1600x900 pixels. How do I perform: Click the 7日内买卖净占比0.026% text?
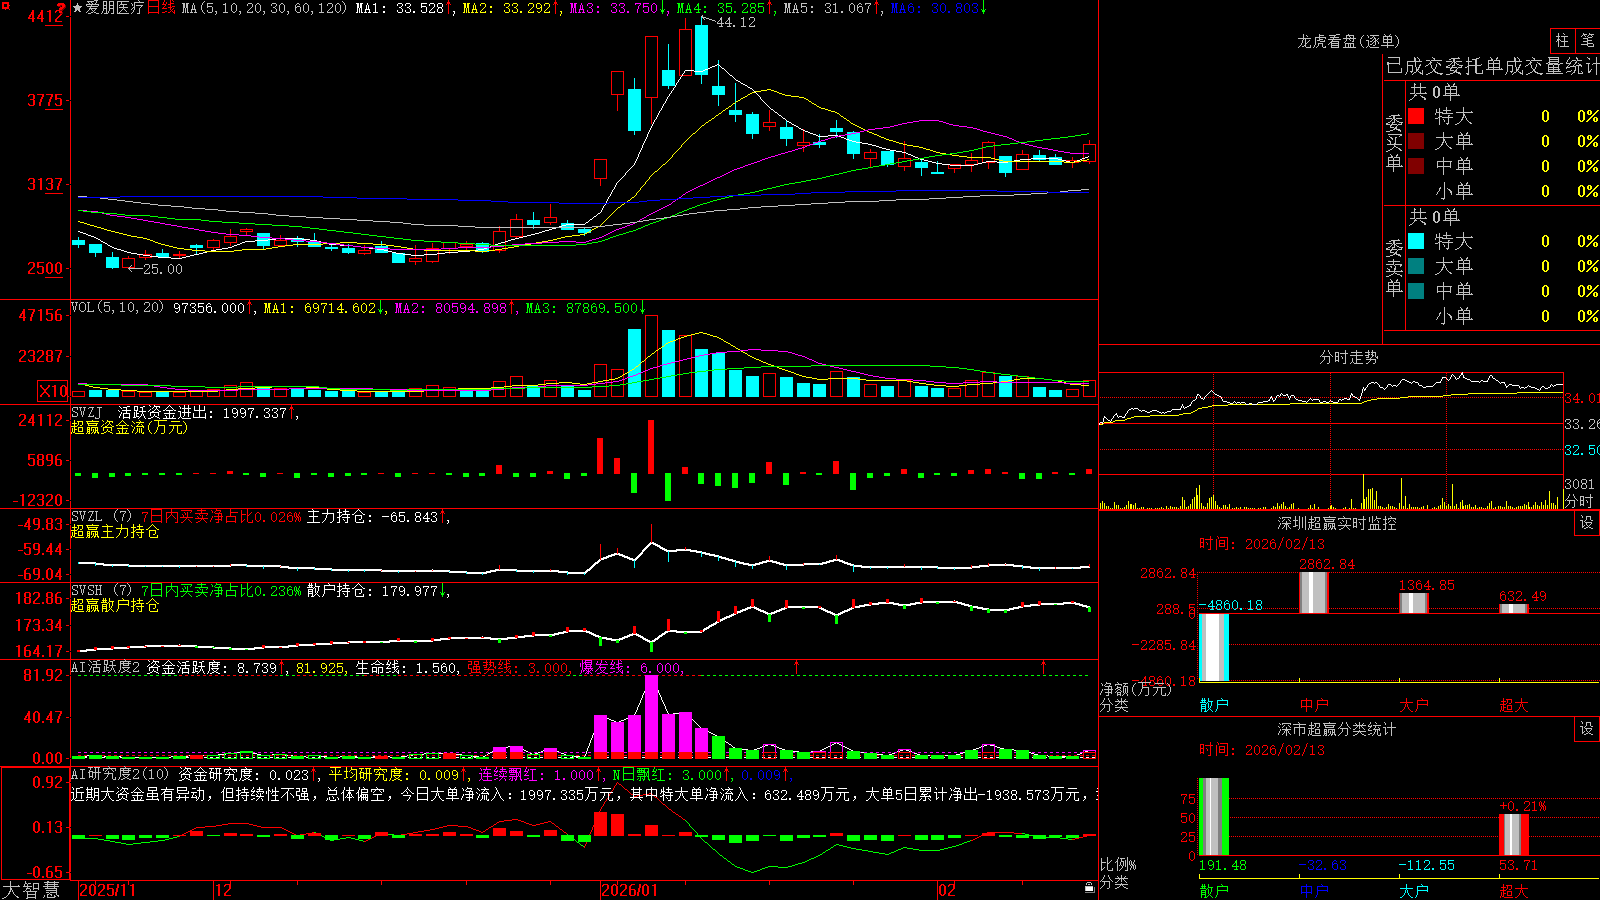(x=221, y=517)
